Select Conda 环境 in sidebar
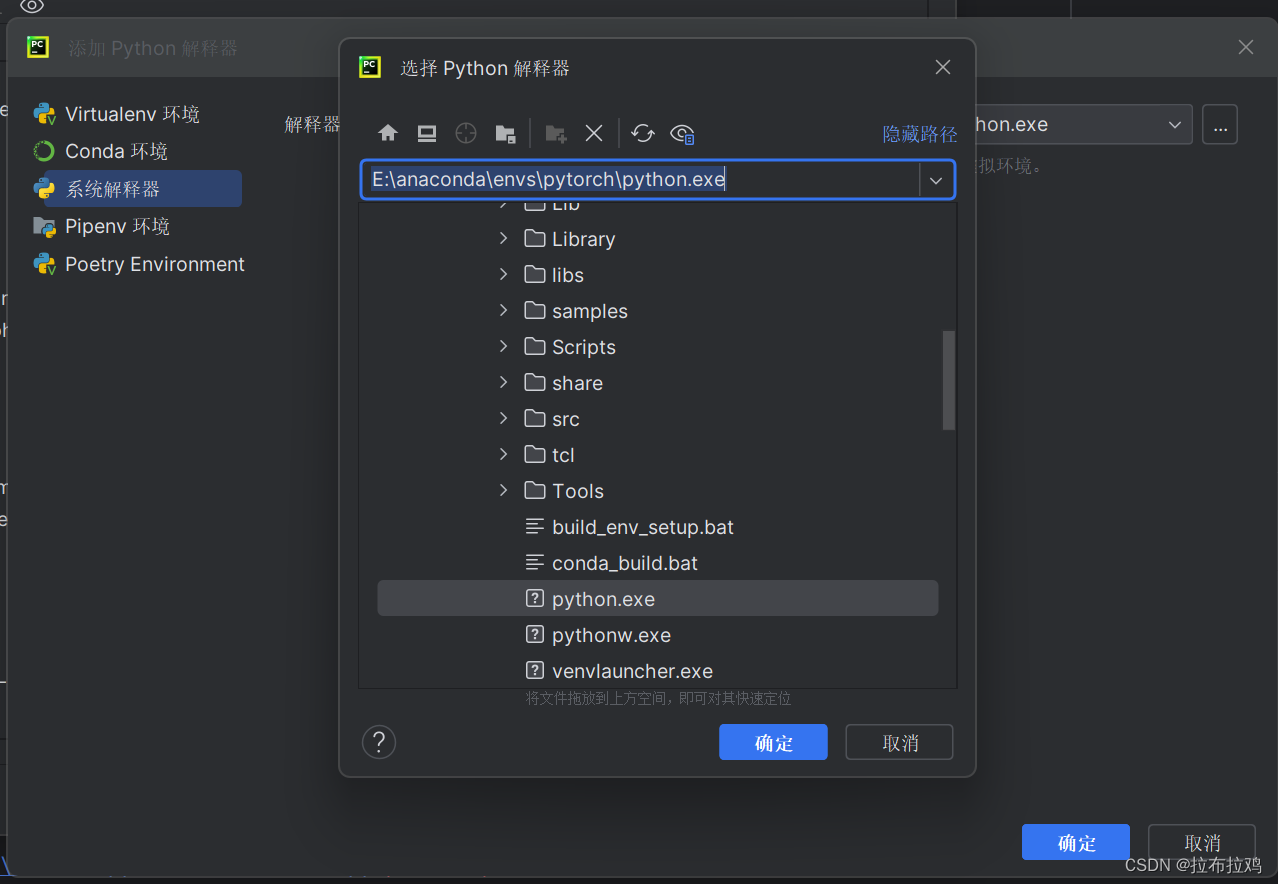The height and width of the screenshot is (884, 1278). pos(137,151)
